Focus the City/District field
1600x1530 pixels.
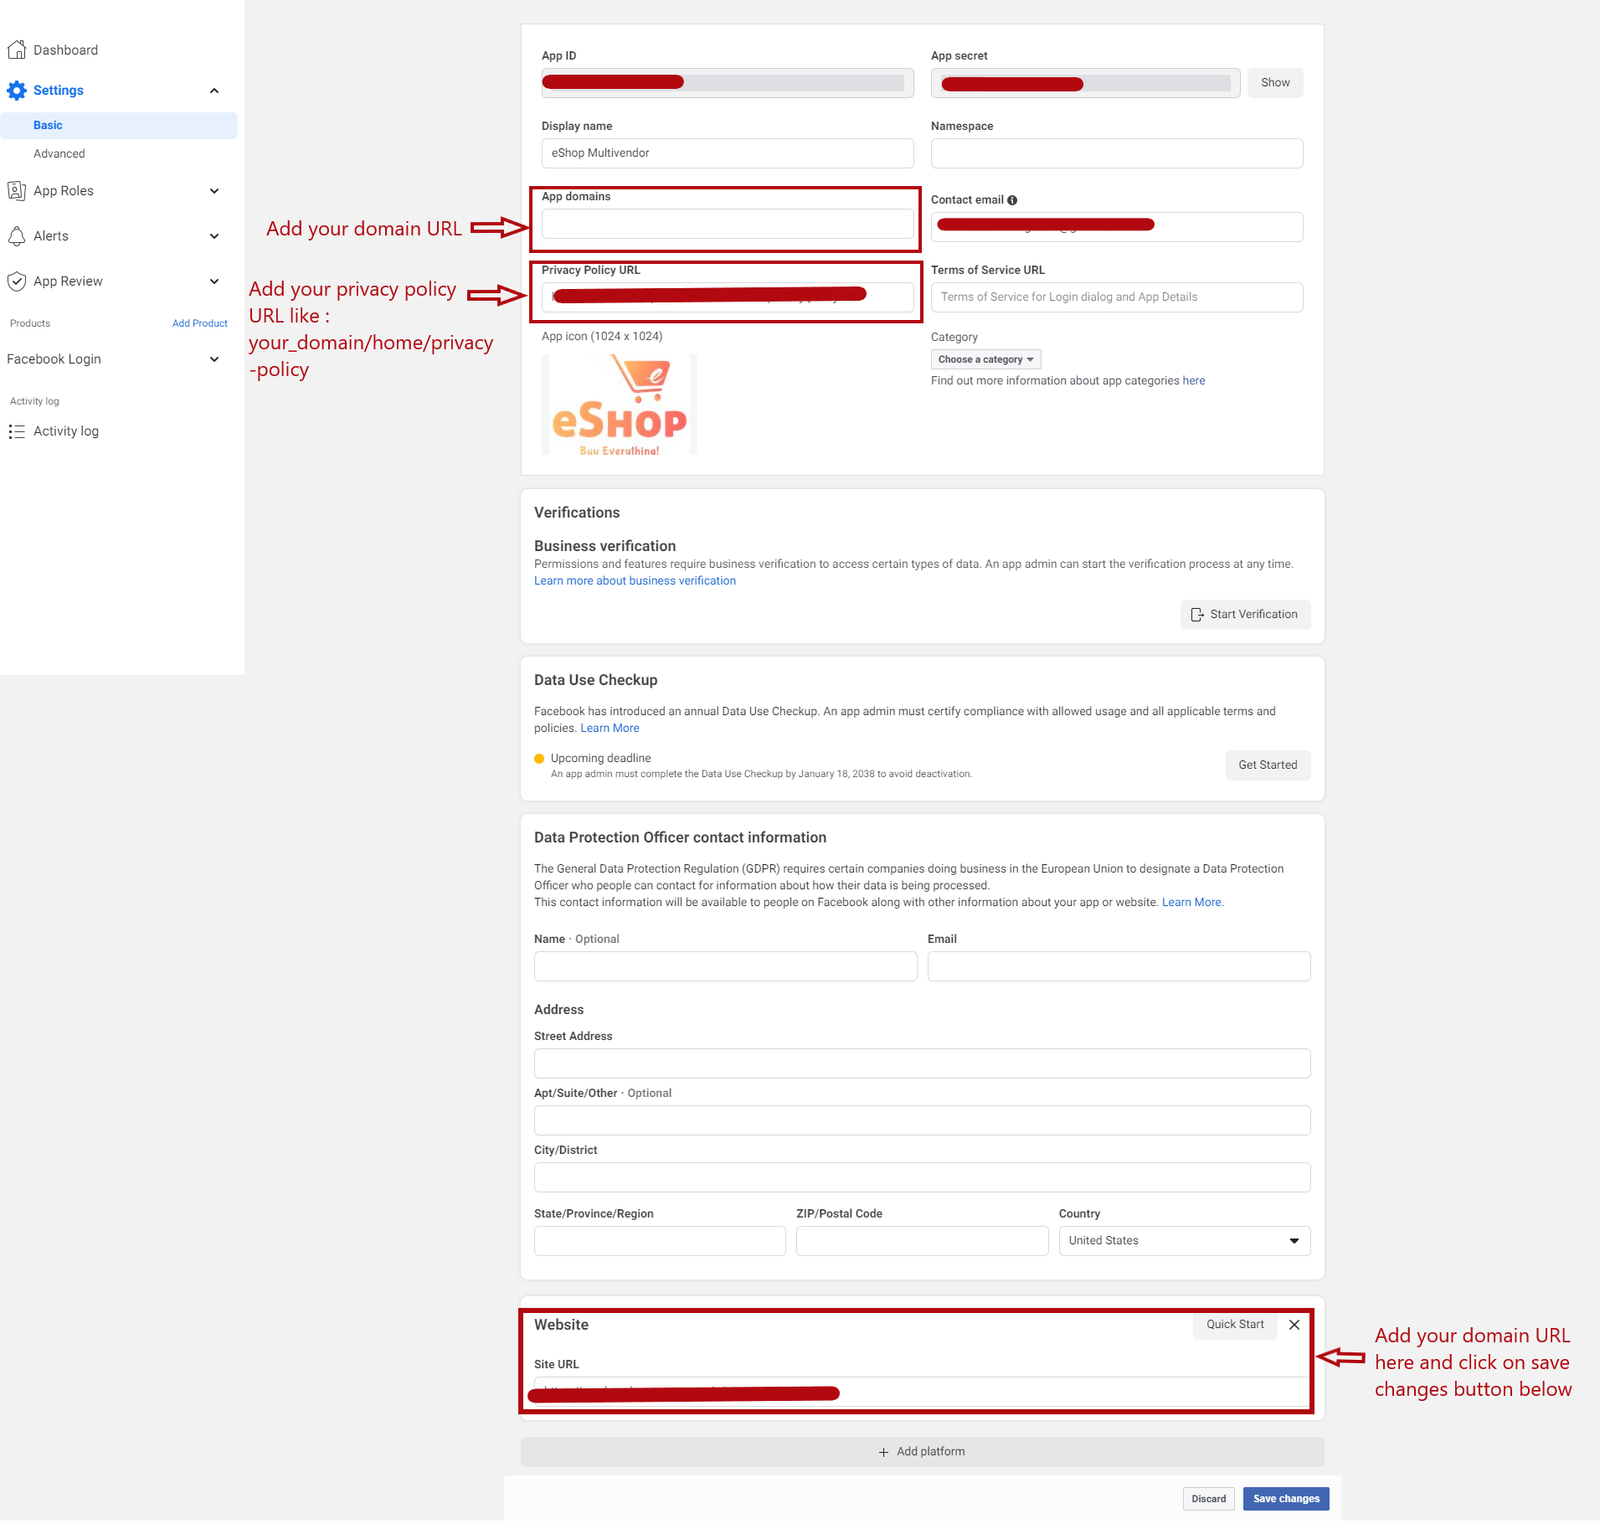point(922,1177)
